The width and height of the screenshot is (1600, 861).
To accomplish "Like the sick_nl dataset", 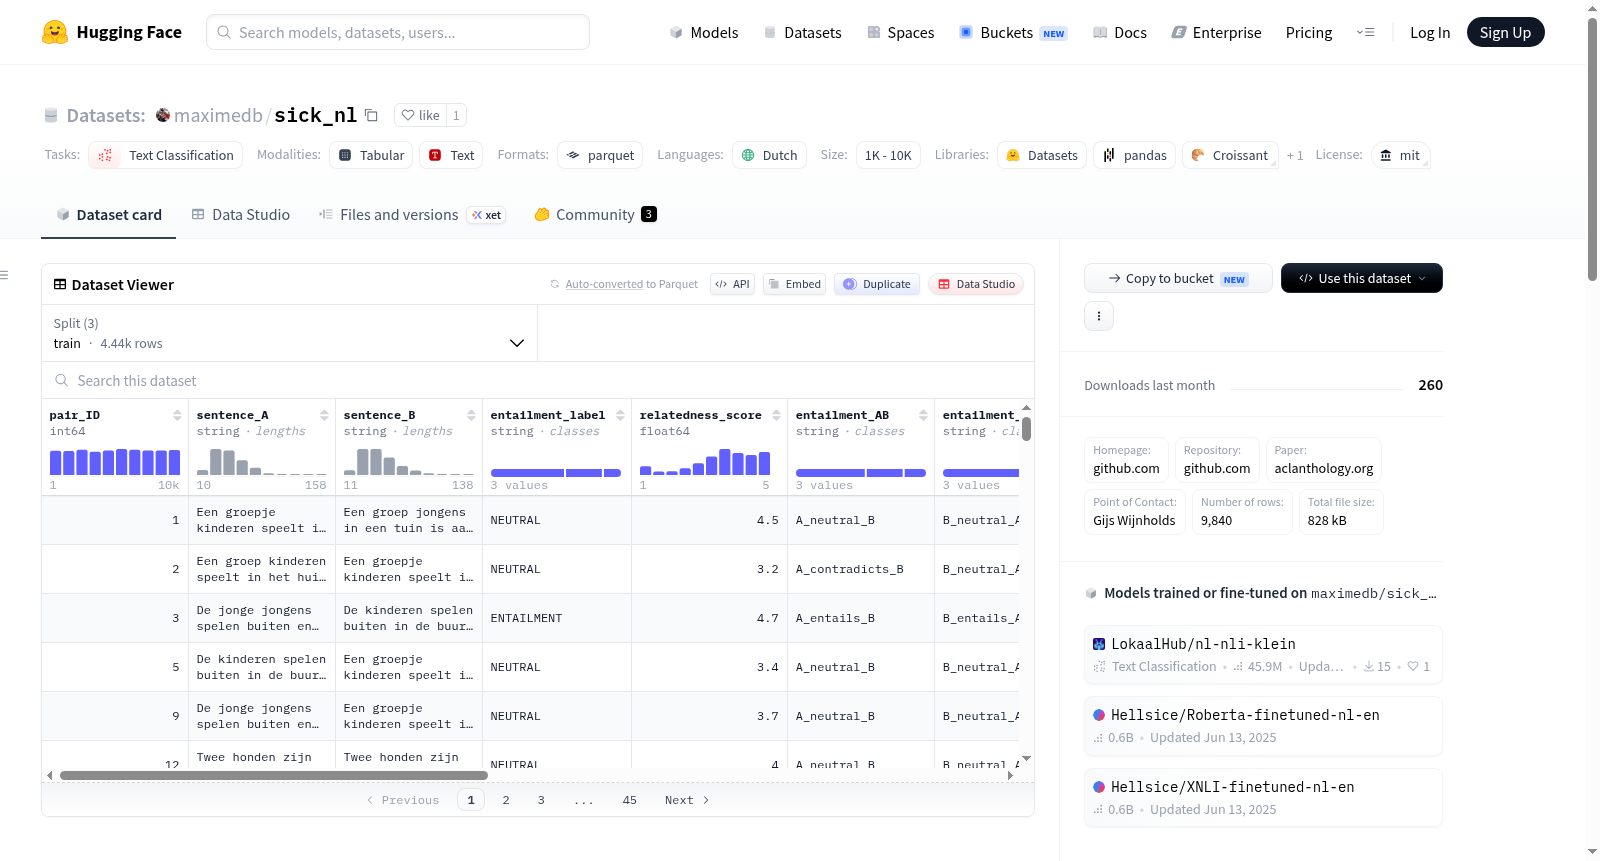I will coord(420,115).
